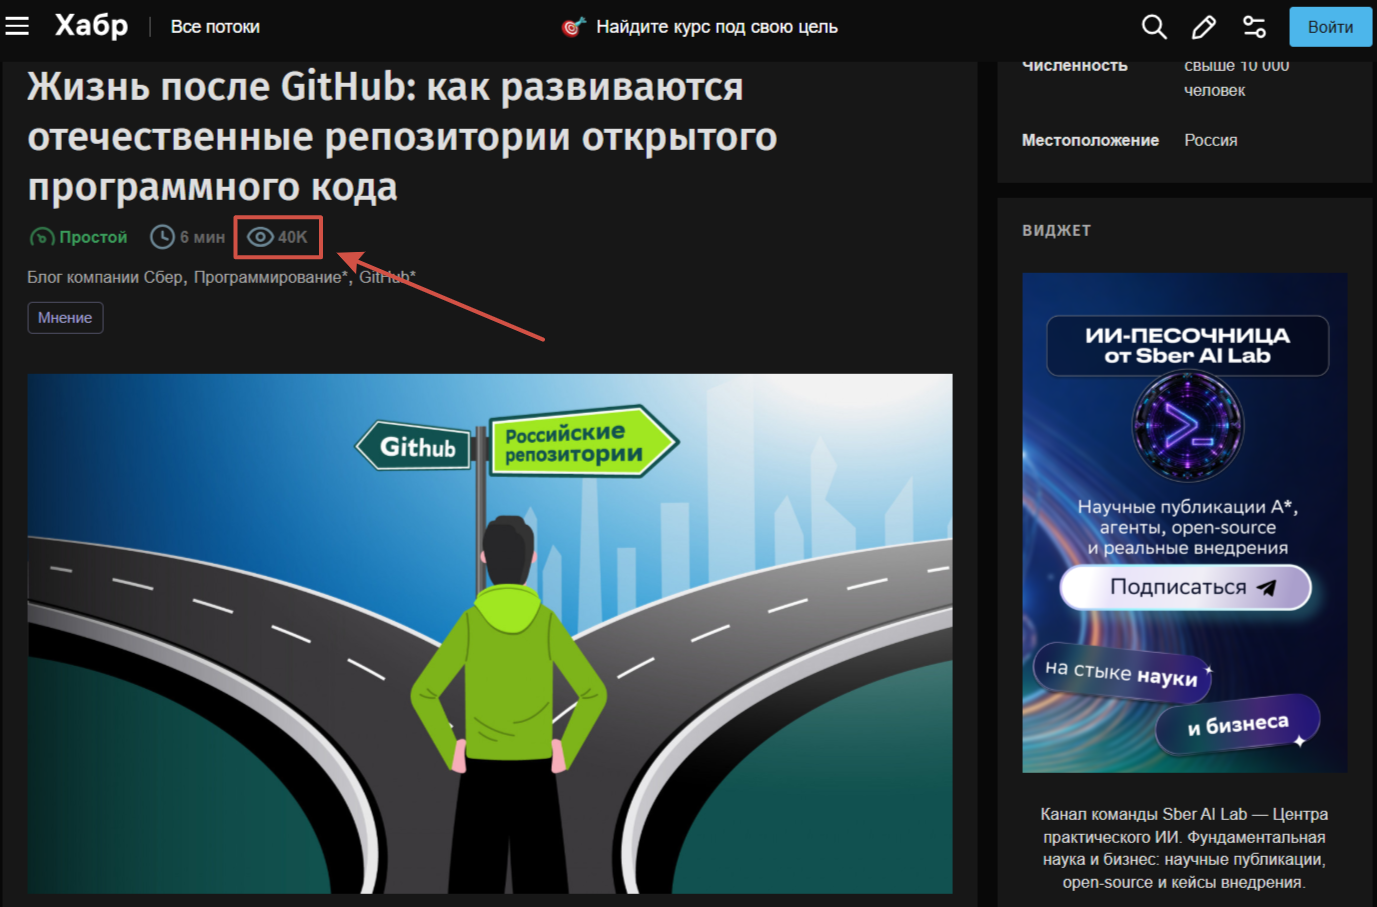Screen dimensions: 1377x907
Task: Click the Простой difficulty label
Action: pos(93,237)
